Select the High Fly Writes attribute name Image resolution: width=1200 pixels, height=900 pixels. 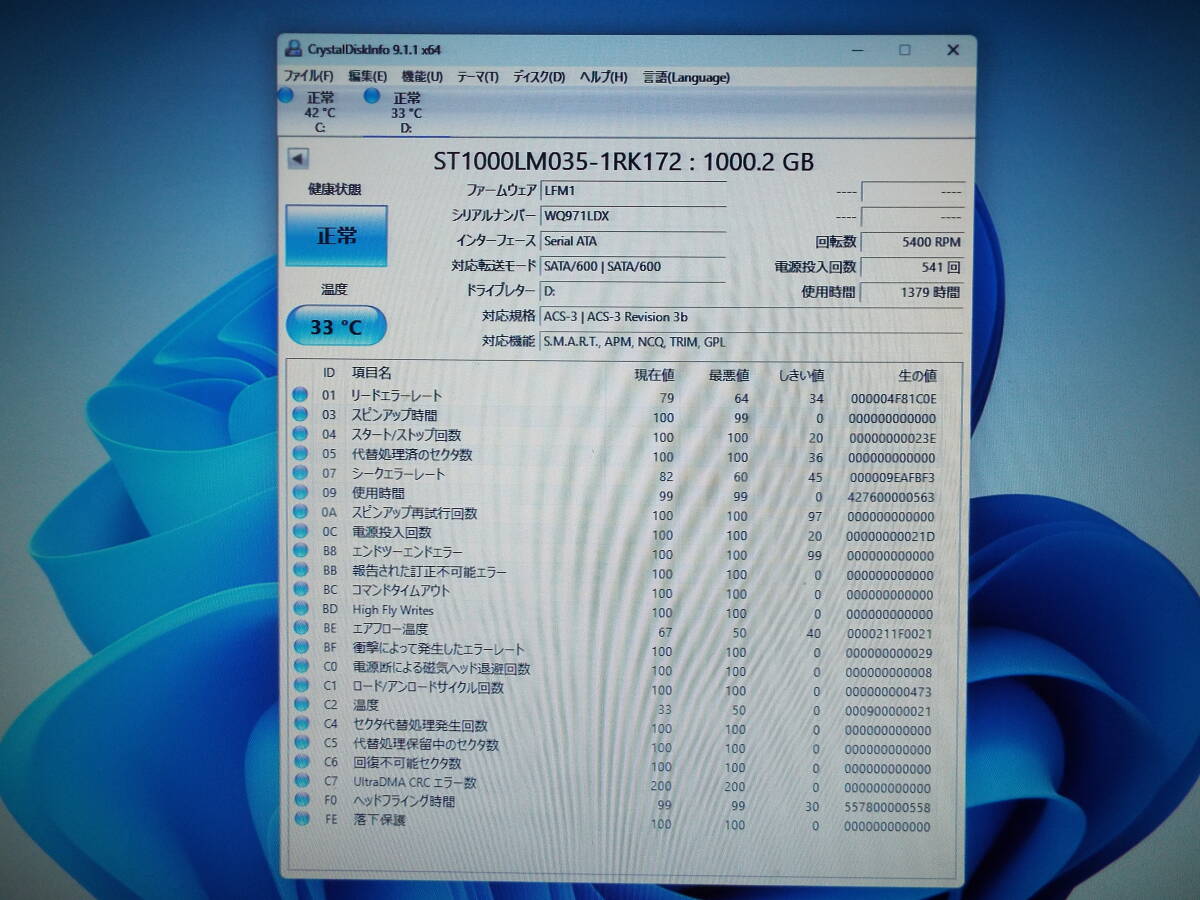tap(392, 610)
